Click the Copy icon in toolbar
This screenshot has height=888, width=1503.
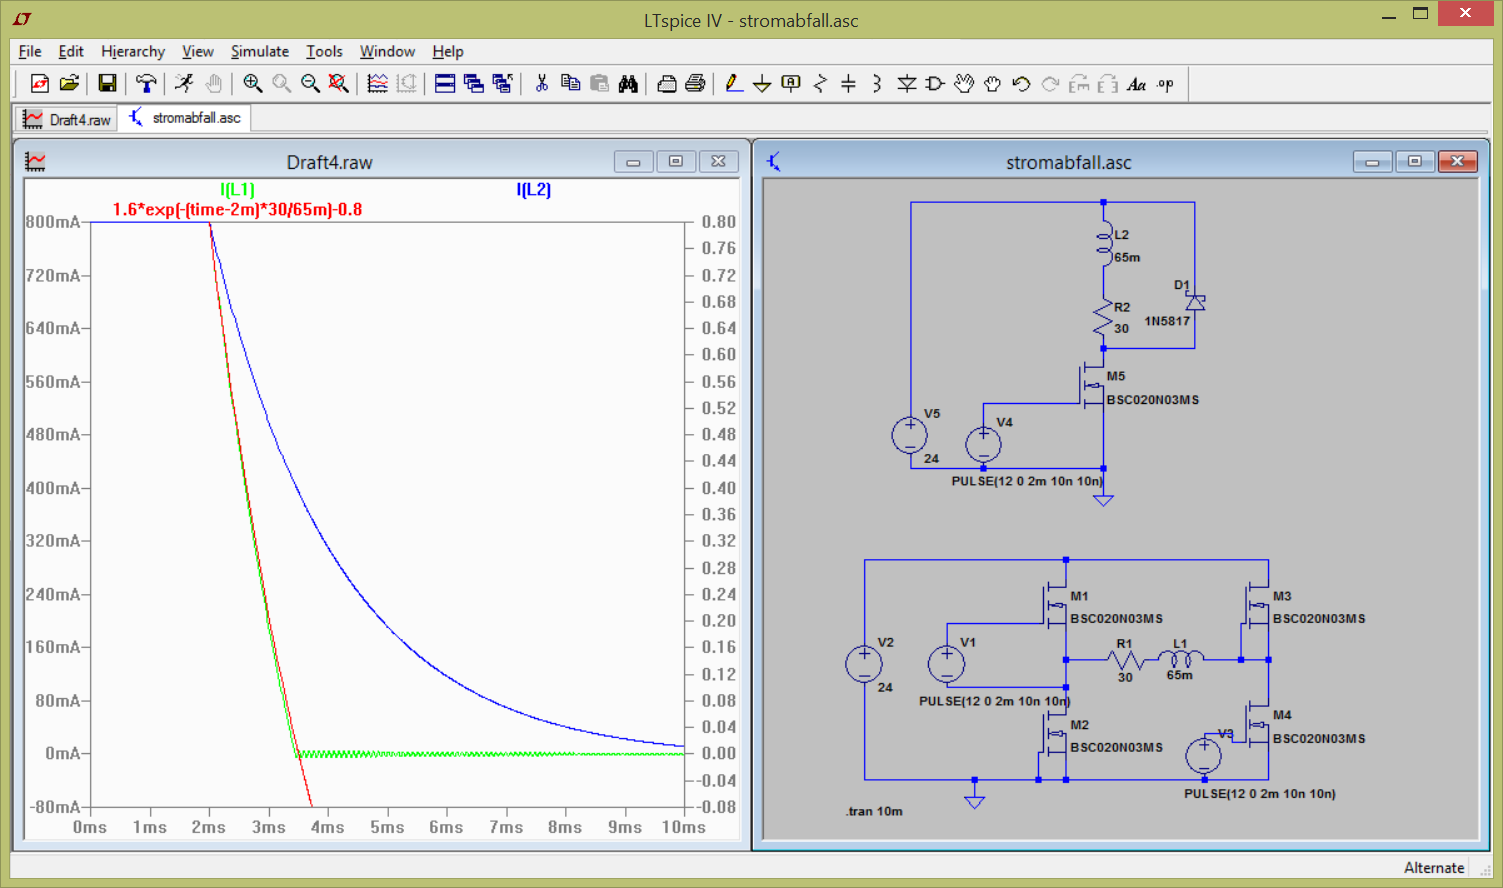point(570,84)
